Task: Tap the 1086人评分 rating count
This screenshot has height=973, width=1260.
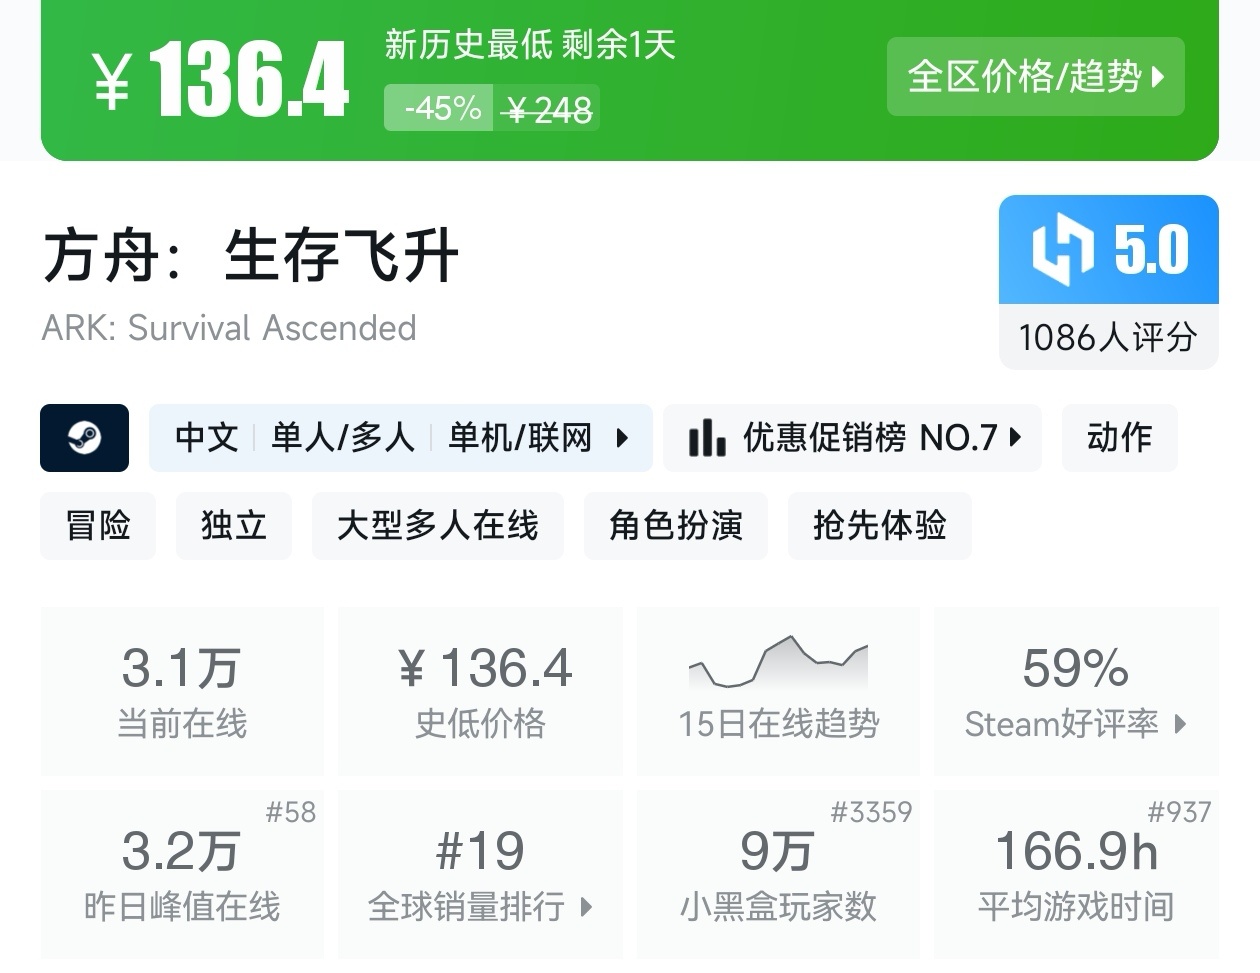Action: 1108,337
